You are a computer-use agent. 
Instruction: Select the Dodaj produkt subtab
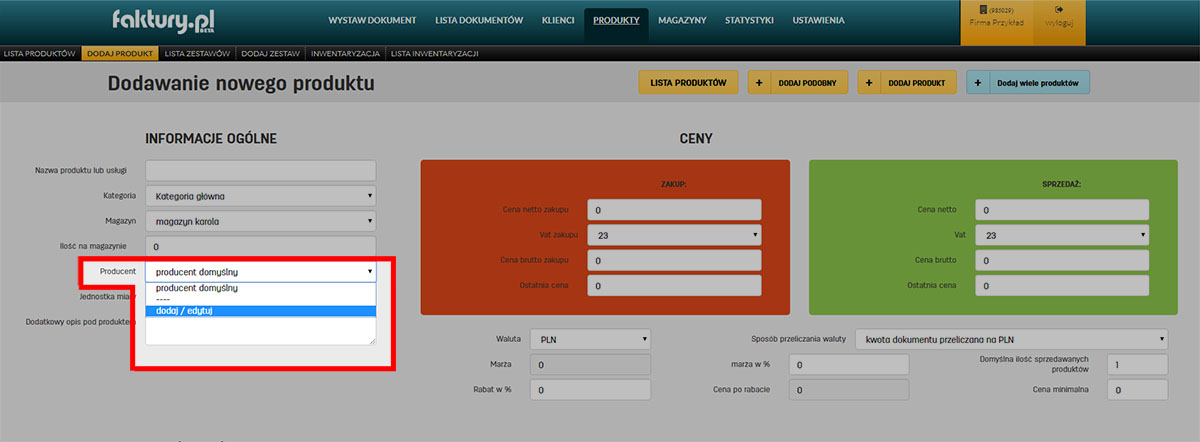click(x=119, y=53)
